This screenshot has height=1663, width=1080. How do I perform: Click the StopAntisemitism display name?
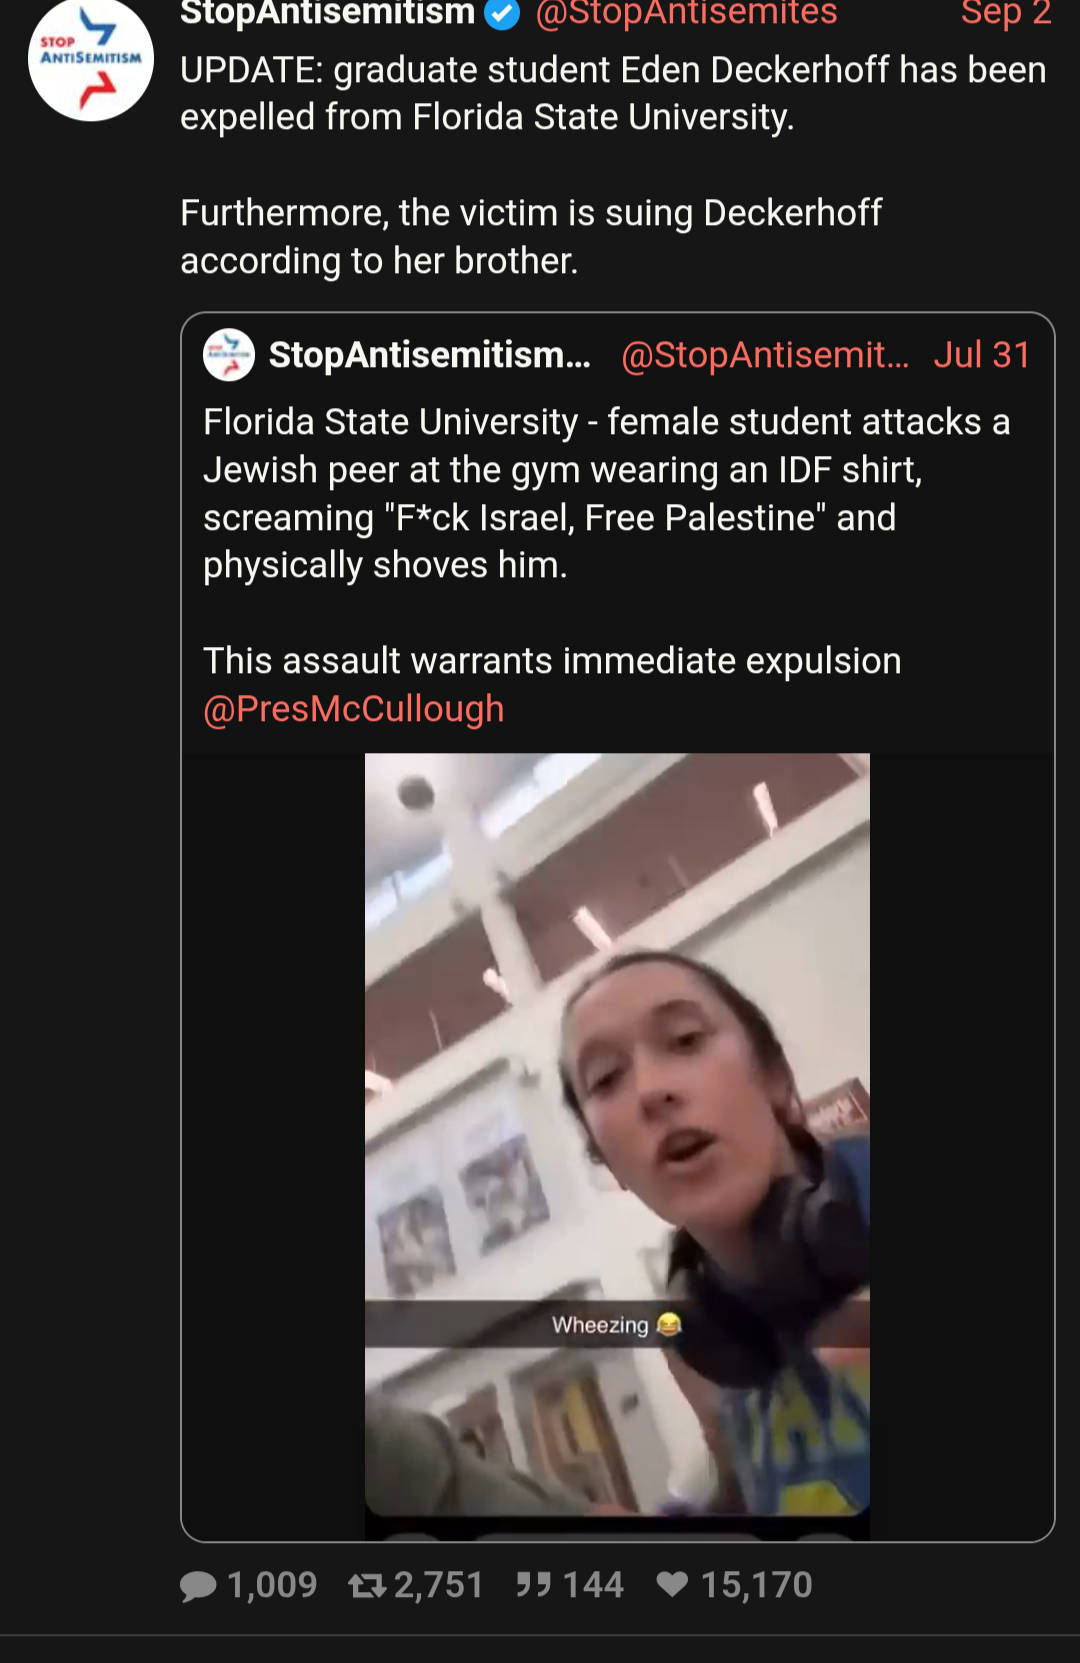pos(327,14)
